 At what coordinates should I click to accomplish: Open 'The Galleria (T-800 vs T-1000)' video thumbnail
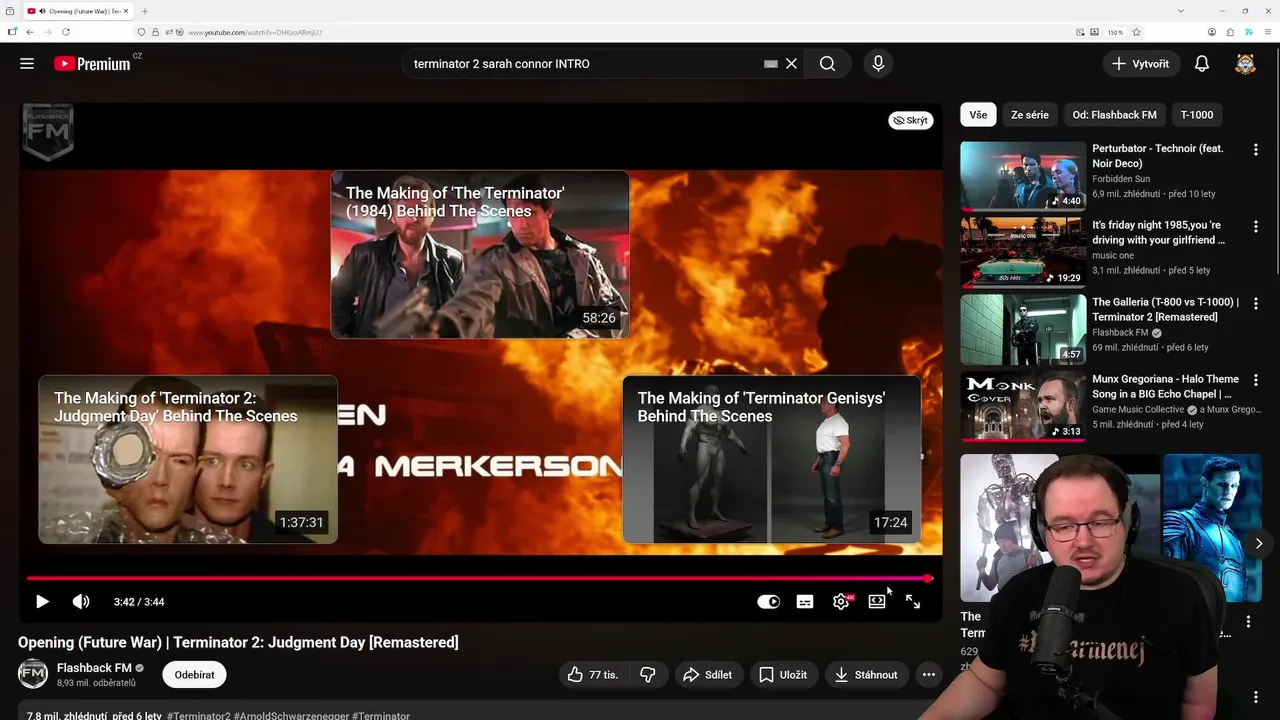(1023, 329)
